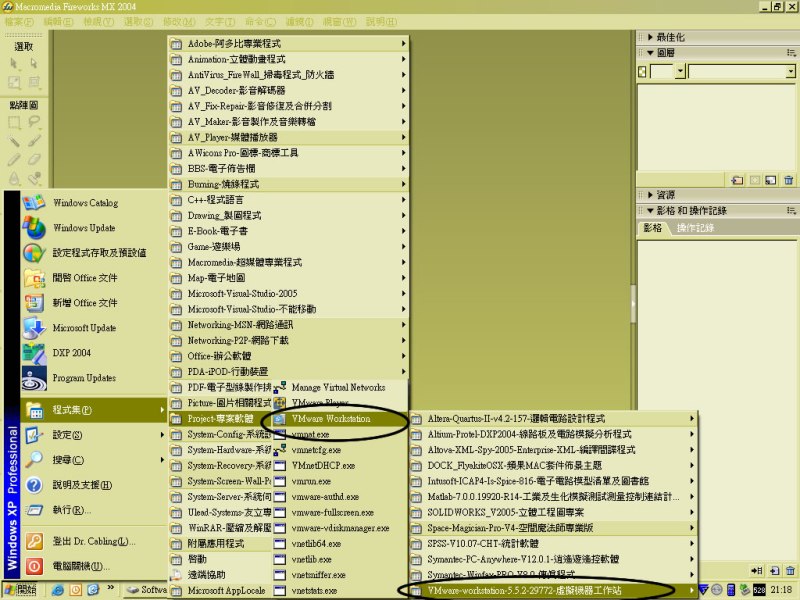Screen dimensions: 800x600
Task: Open Networking-P2P folder
Action: click(288, 341)
